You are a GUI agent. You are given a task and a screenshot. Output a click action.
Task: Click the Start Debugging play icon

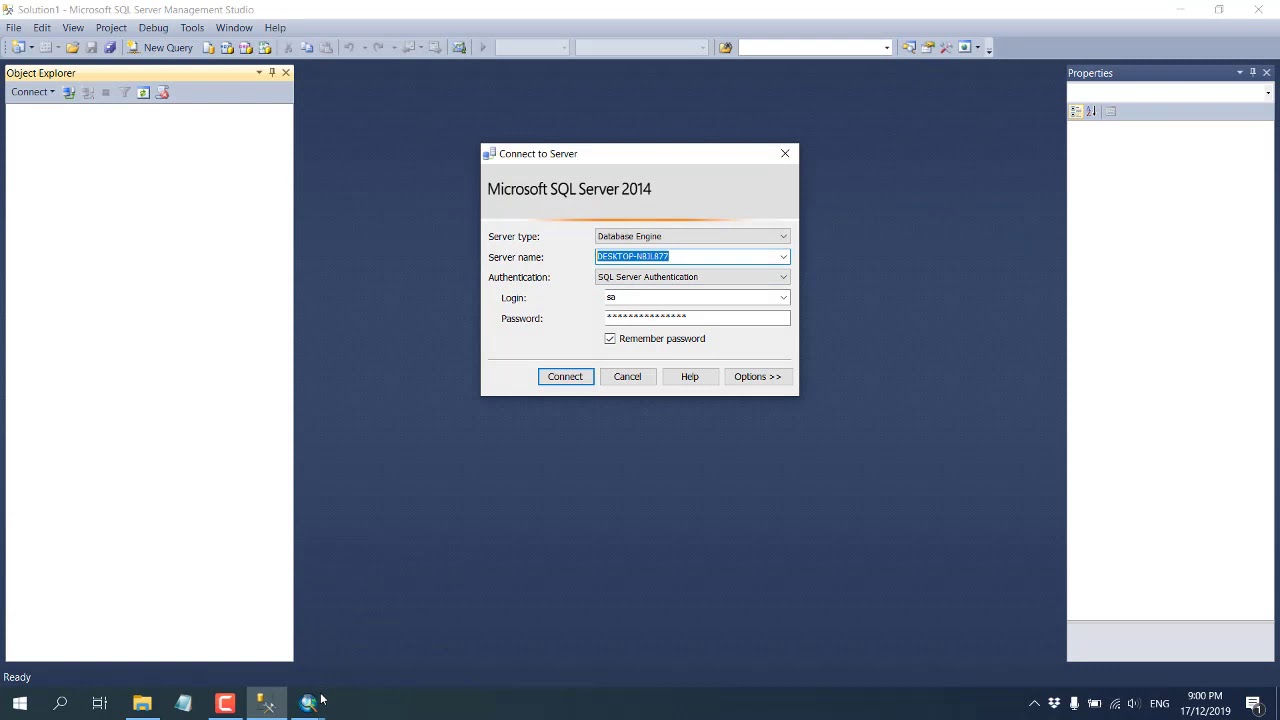(483, 47)
